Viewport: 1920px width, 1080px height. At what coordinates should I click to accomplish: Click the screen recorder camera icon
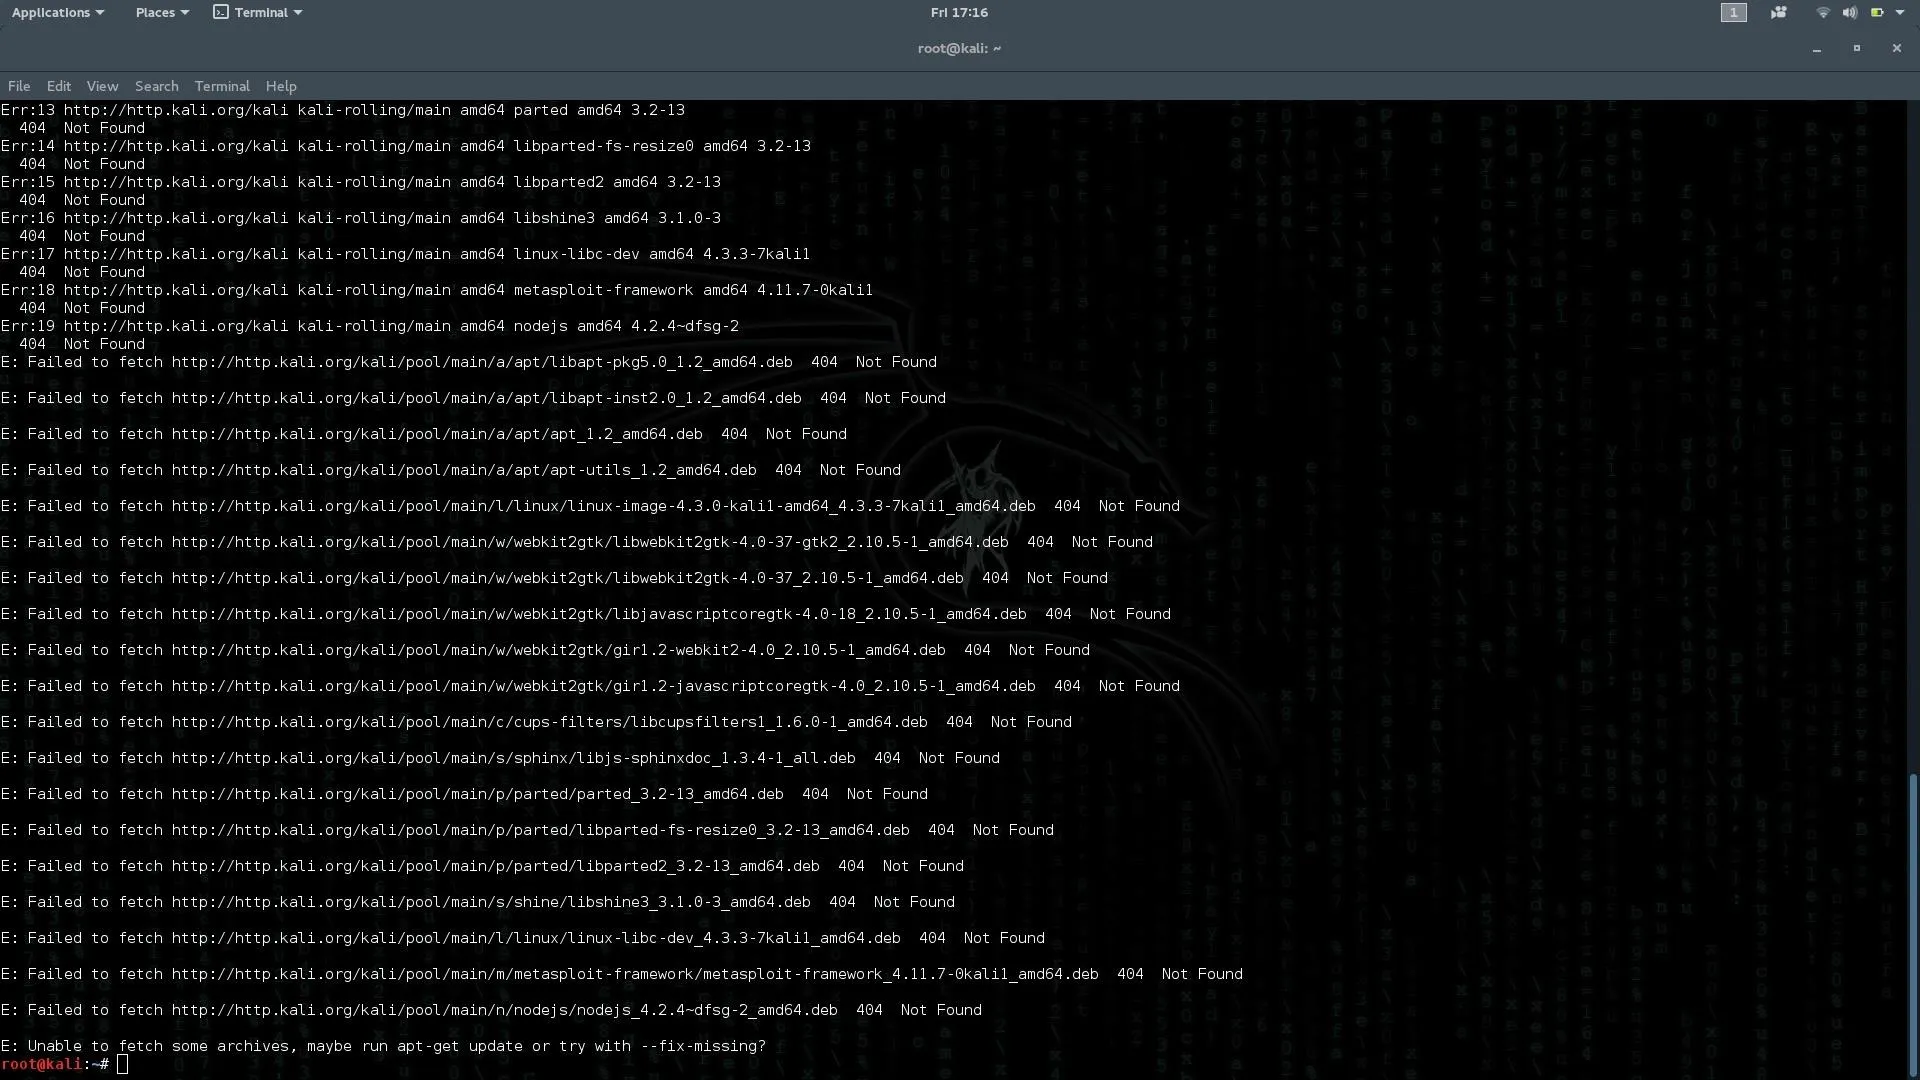(1778, 13)
